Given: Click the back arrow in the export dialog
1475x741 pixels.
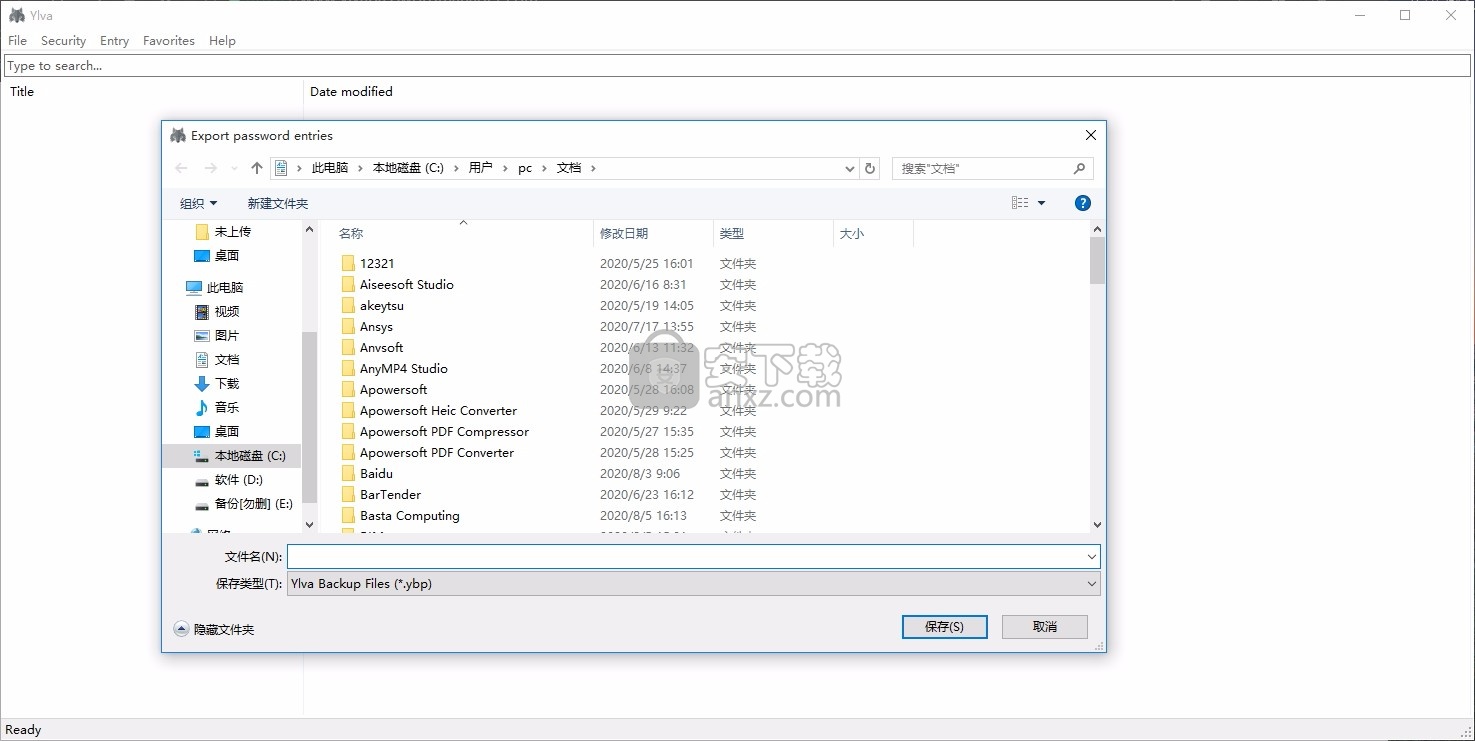Looking at the screenshot, I should coord(181,168).
